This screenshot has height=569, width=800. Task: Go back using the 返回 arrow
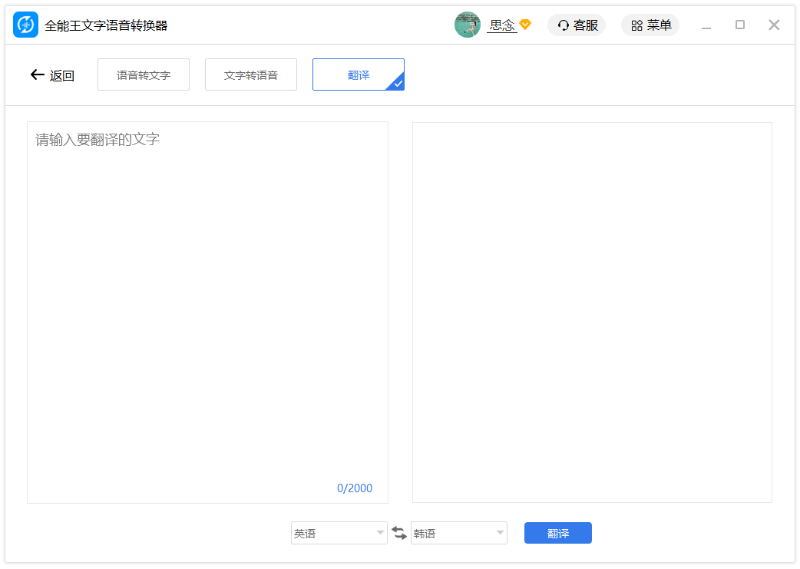pyautogui.click(x=52, y=76)
